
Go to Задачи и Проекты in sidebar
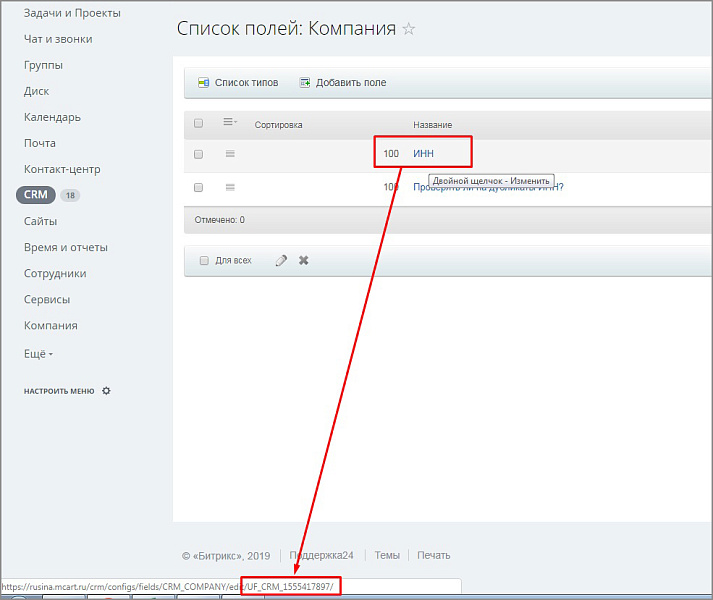coord(72,13)
